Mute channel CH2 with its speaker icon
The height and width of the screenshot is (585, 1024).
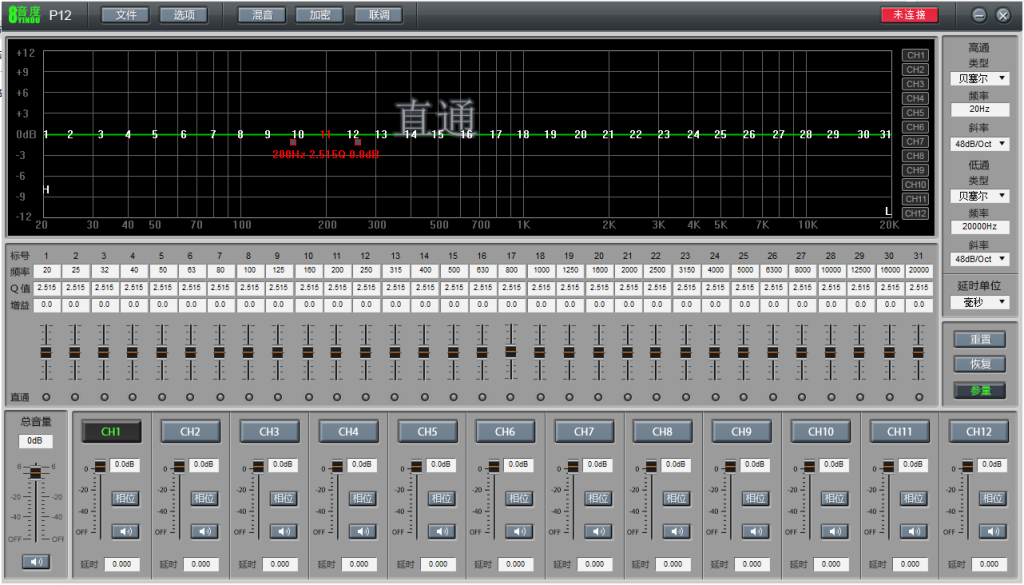coord(204,531)
